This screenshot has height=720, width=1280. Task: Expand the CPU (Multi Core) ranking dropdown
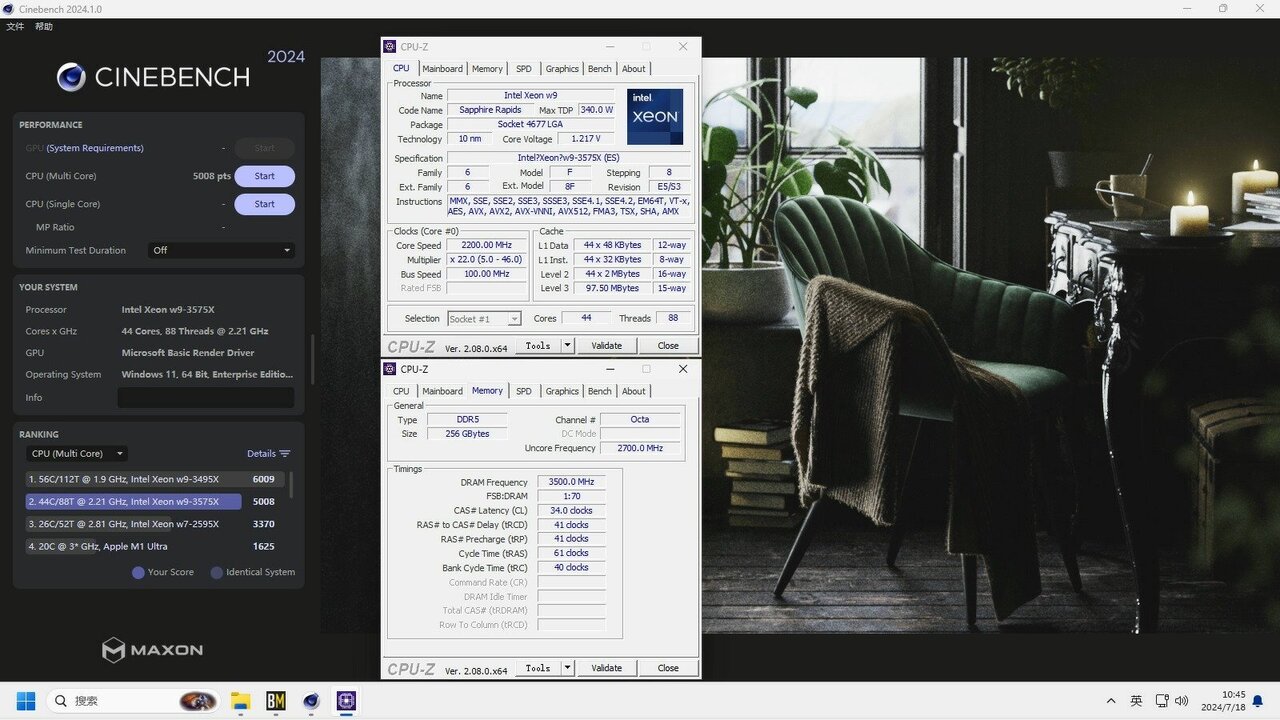[x=76, y=454]
